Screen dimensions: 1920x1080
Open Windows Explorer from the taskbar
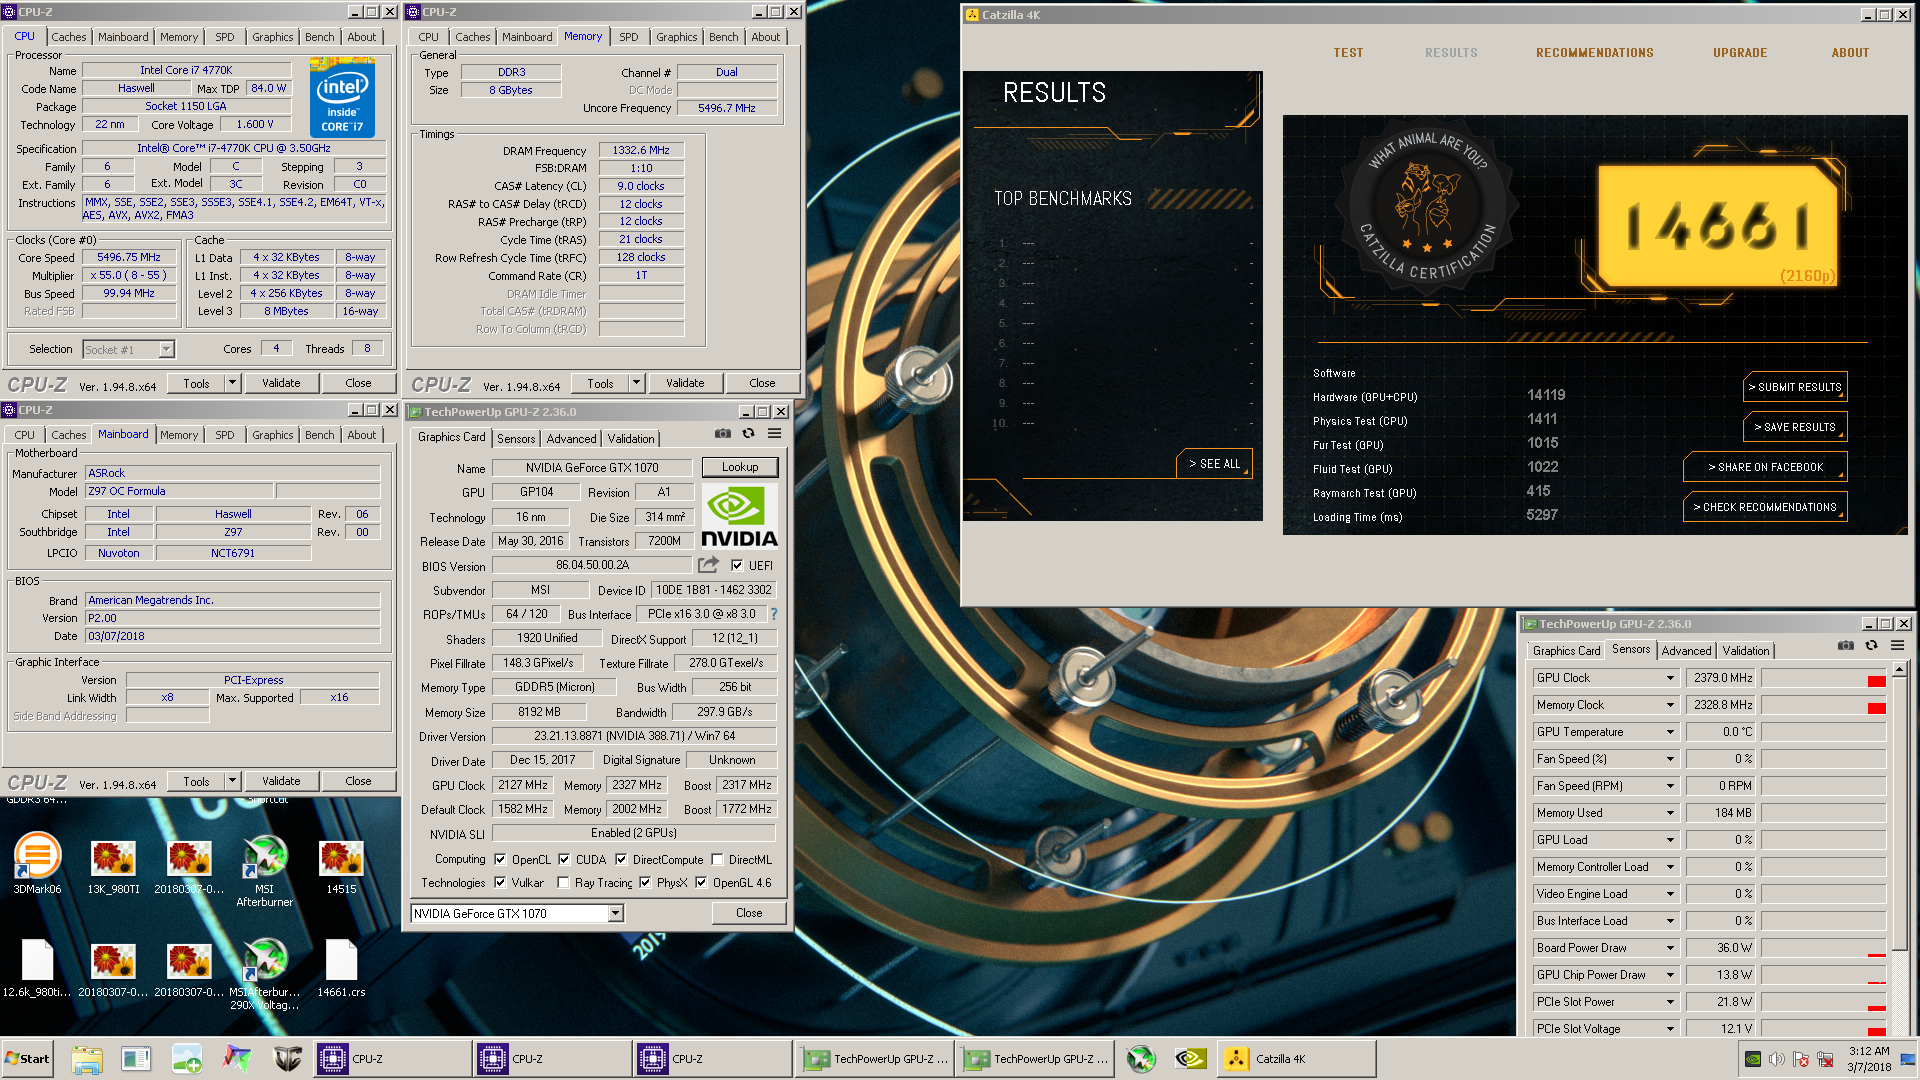tap(87, 1059)
